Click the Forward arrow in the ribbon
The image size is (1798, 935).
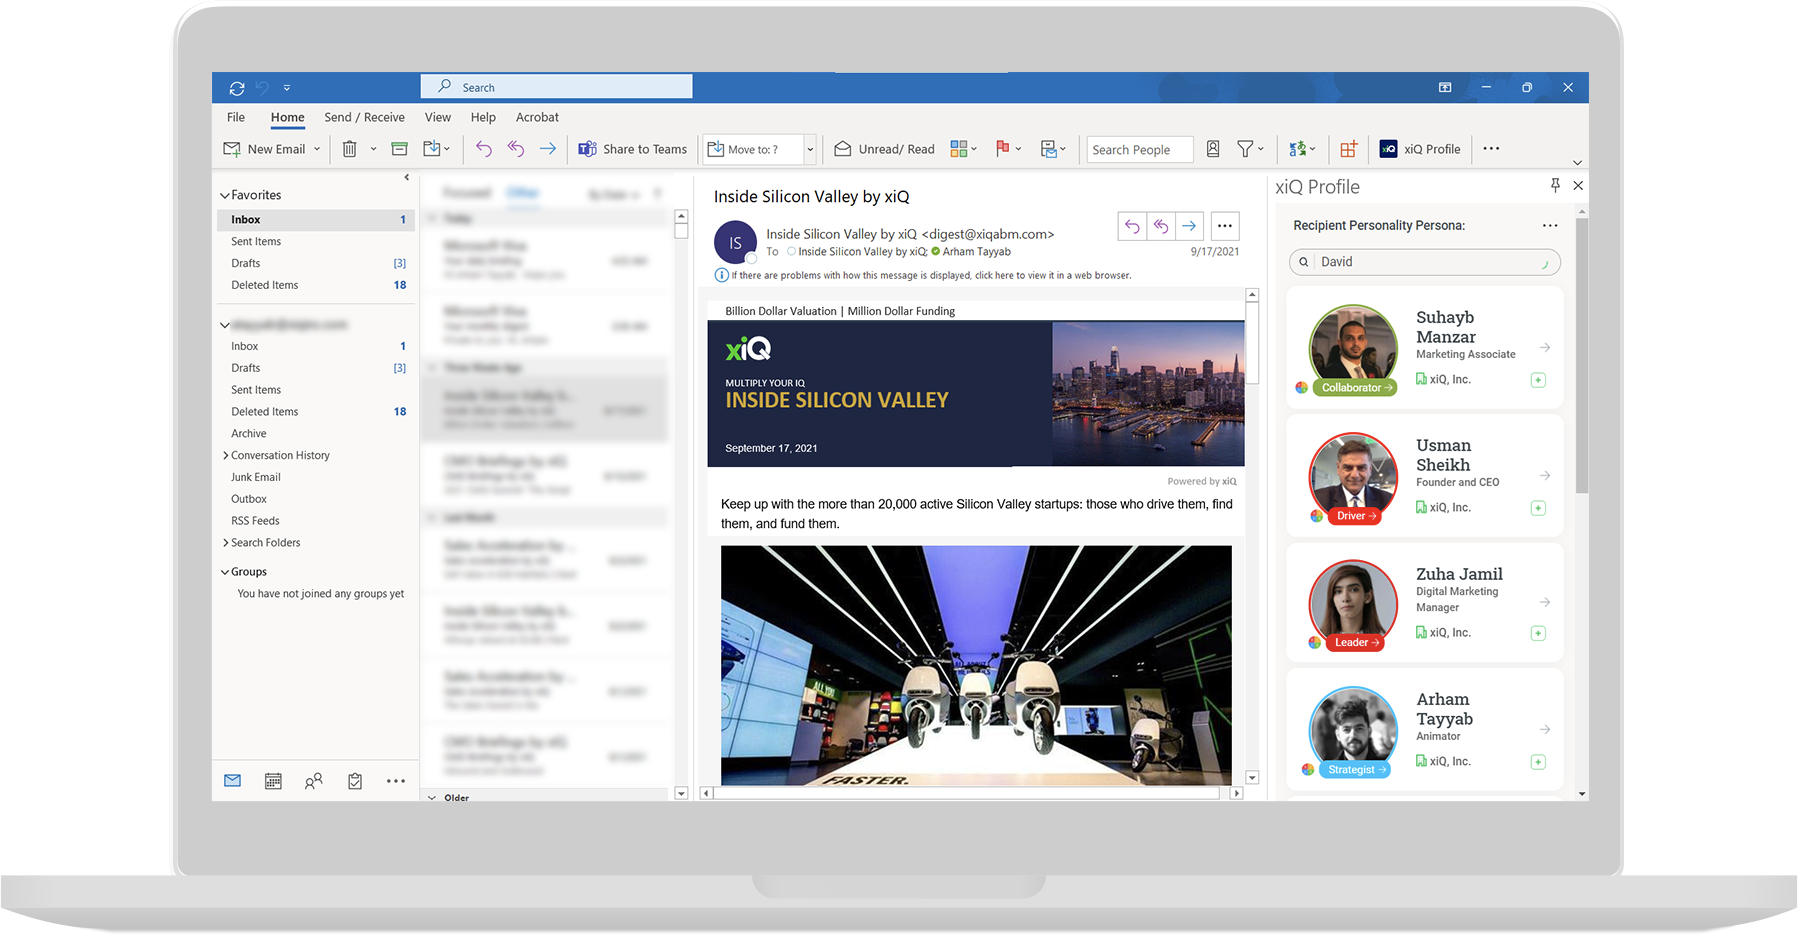tap(548, 149)
